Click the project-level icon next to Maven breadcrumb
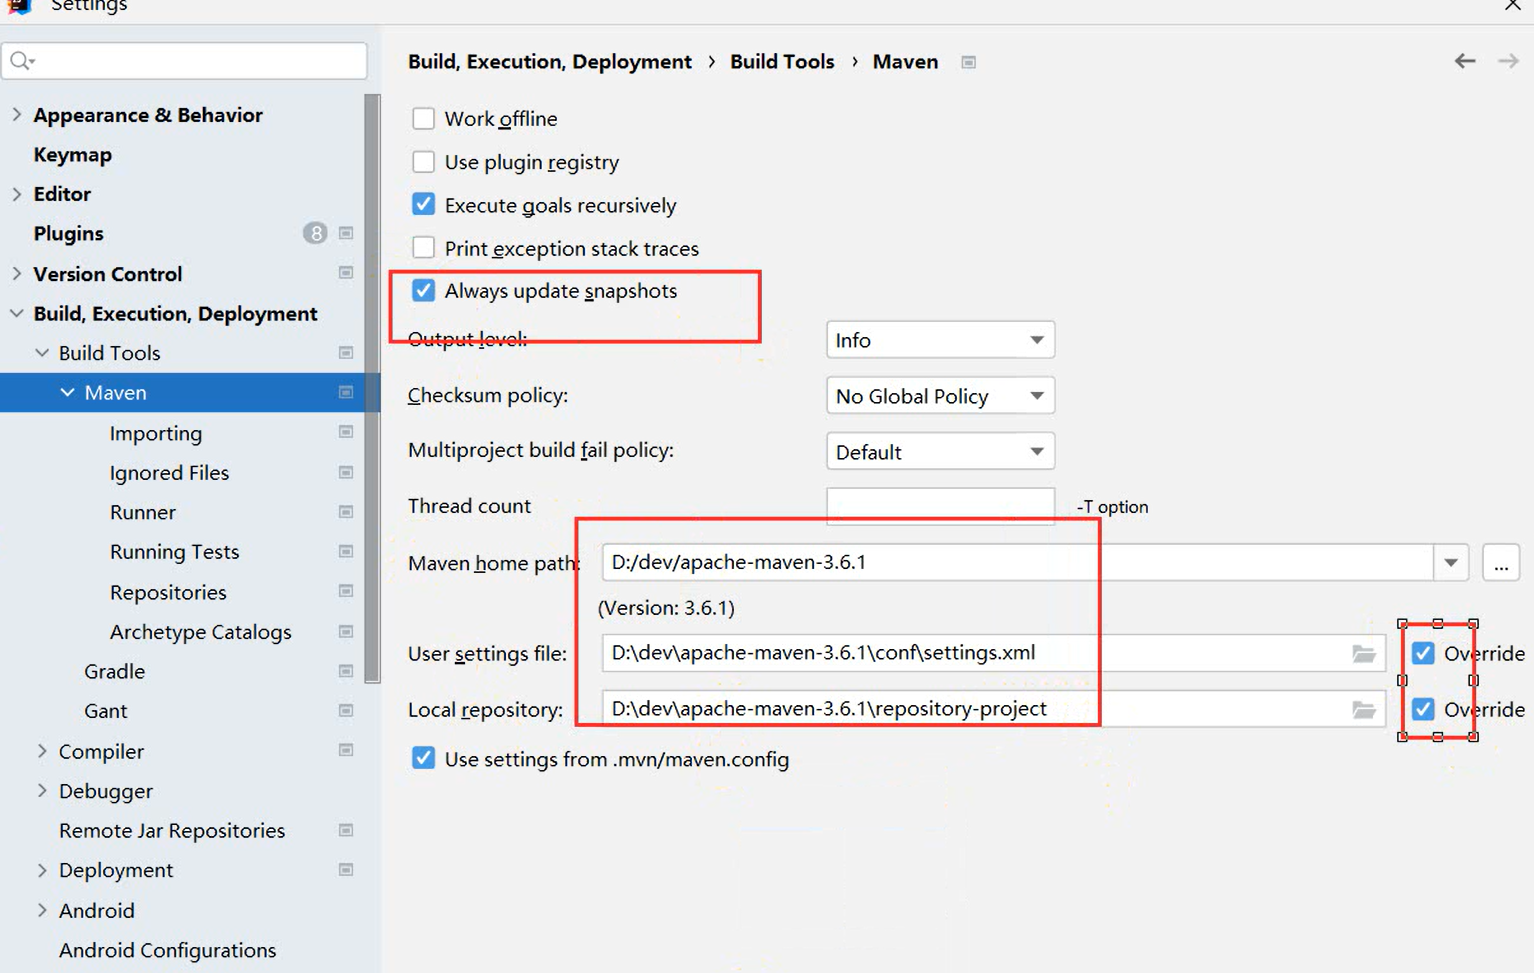Viewport: 1534px width, 973px height. click(968, 62)
